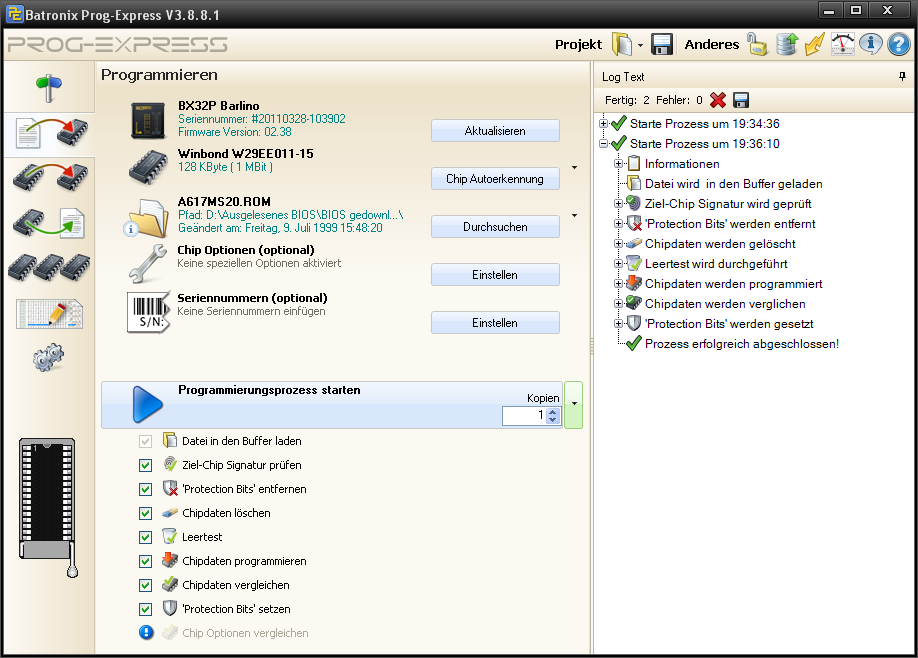Open the project folder icon in toolbar

(622, 44)
